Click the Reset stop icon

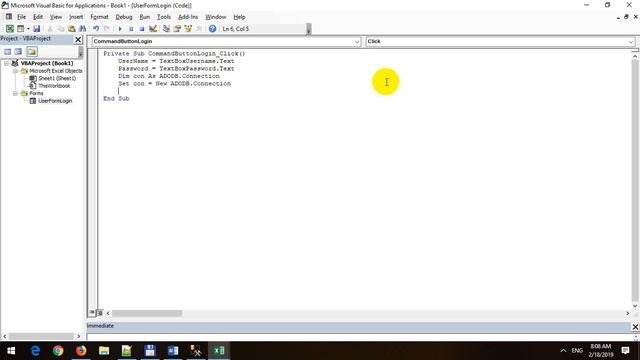point(142,29)
